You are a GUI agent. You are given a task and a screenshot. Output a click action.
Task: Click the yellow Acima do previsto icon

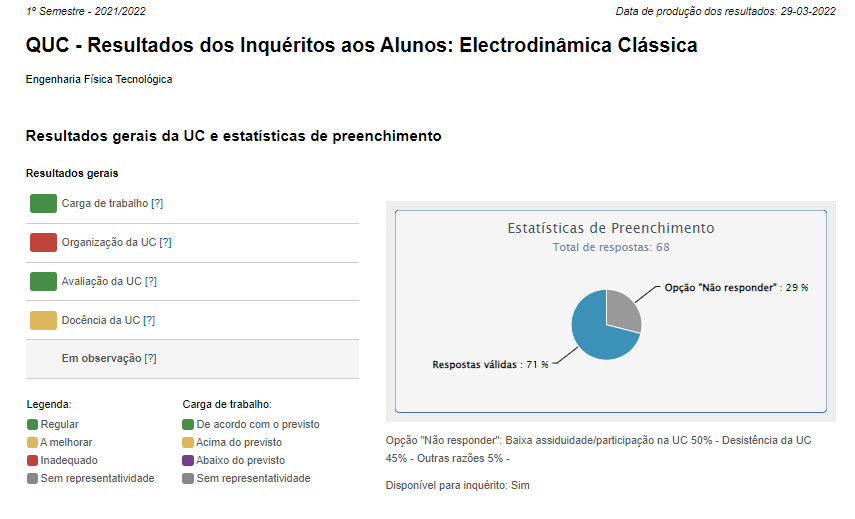[189, 443]
